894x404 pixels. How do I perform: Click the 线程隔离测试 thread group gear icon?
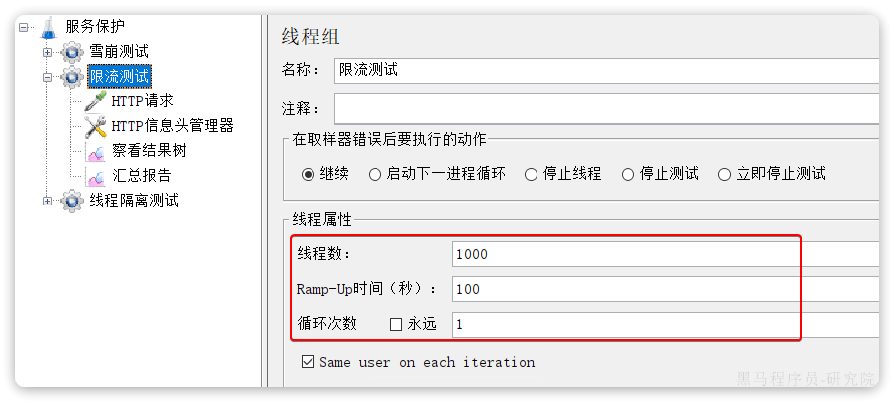pos(73,201)
